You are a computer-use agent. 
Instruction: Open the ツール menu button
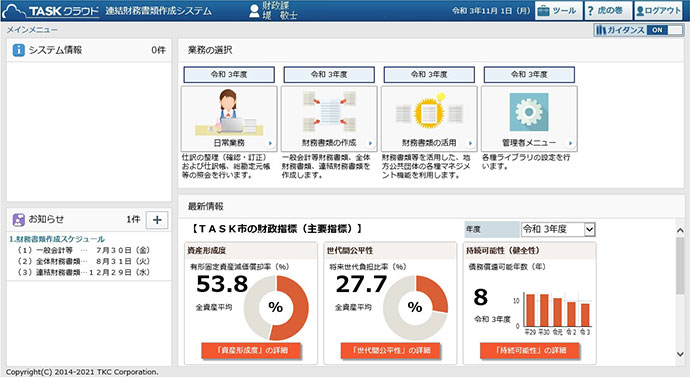pos(558,11)
